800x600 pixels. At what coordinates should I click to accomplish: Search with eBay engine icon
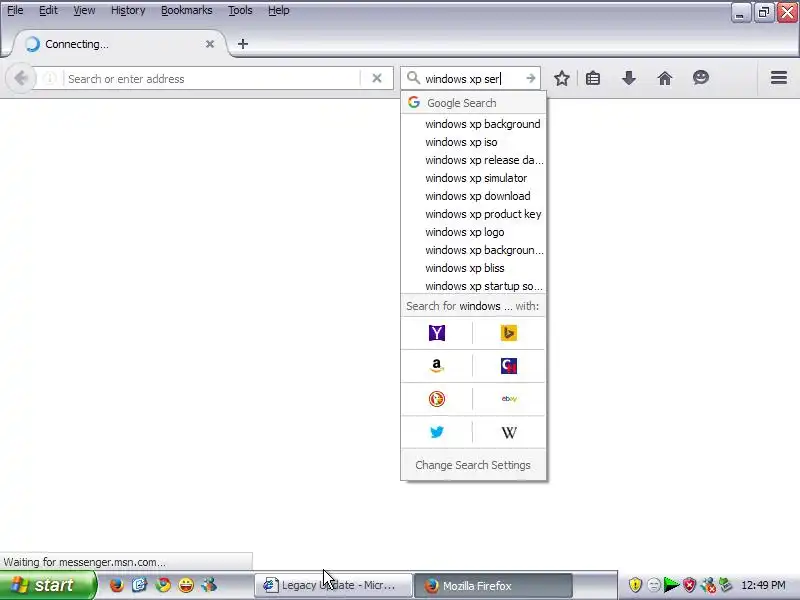(x=509, y=399)
